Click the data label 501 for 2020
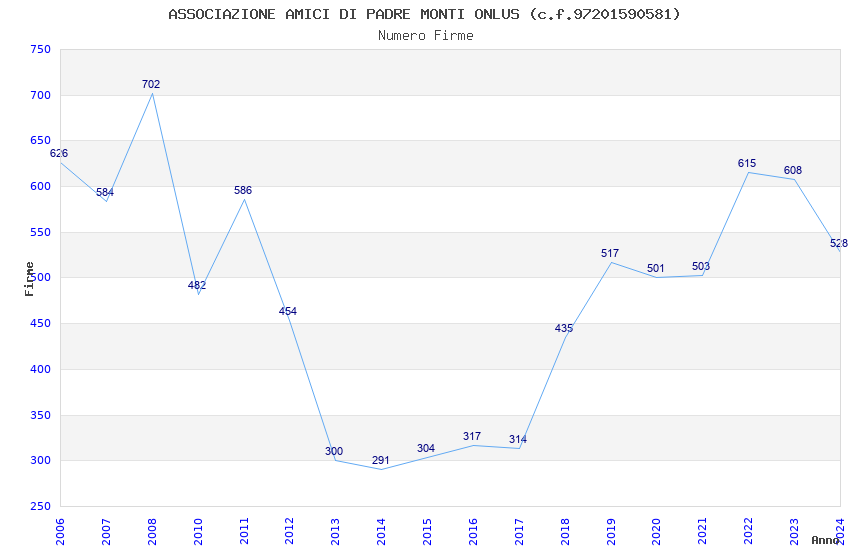Screen dimensions: 850x550 [655, 268]
